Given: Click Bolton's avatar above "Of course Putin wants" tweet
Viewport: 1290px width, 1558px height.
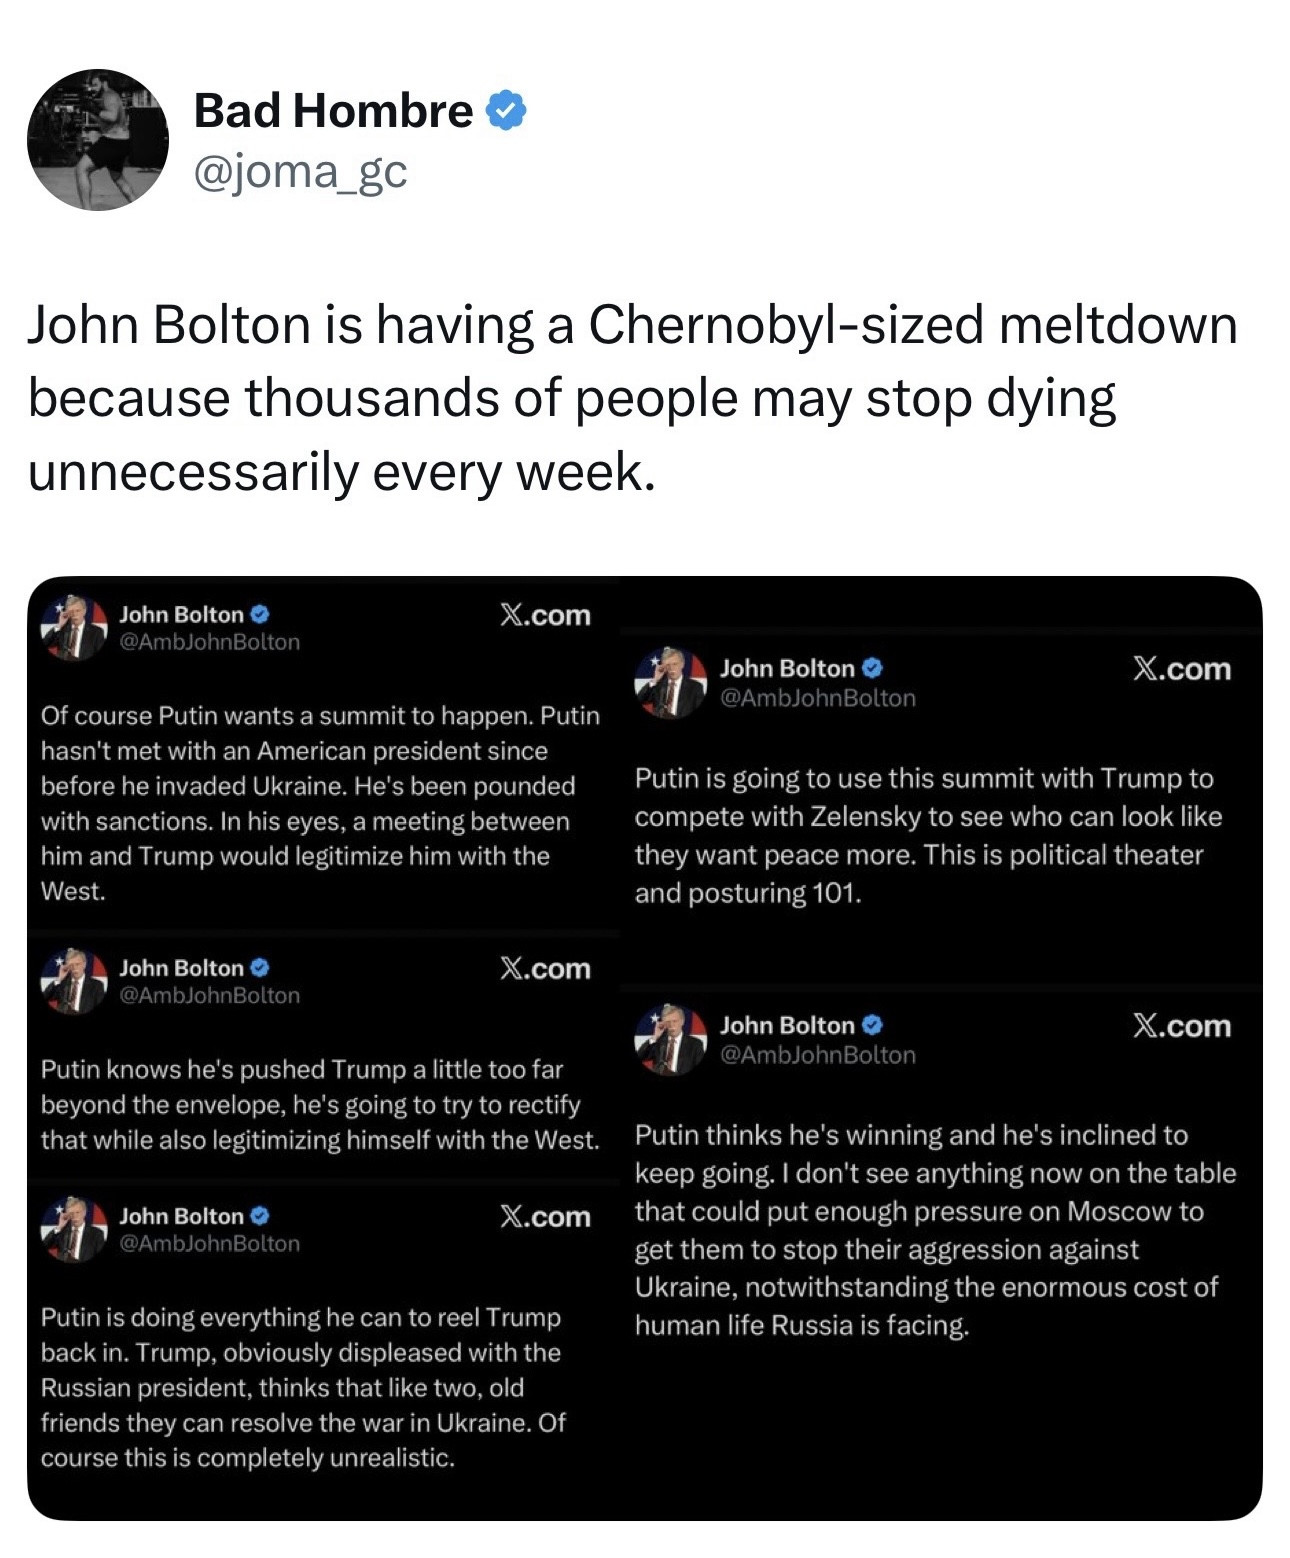Looking at the screenshot, I should (x=74, y=628).
